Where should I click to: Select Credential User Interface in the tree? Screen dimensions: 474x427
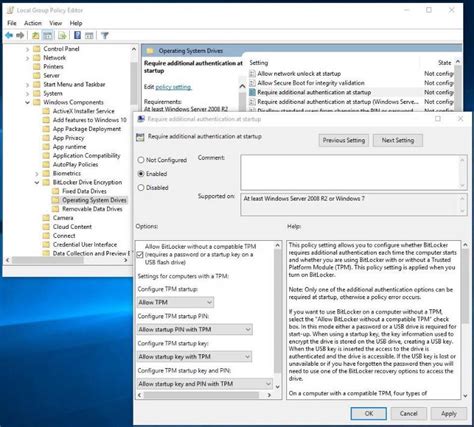click(85, 244)
